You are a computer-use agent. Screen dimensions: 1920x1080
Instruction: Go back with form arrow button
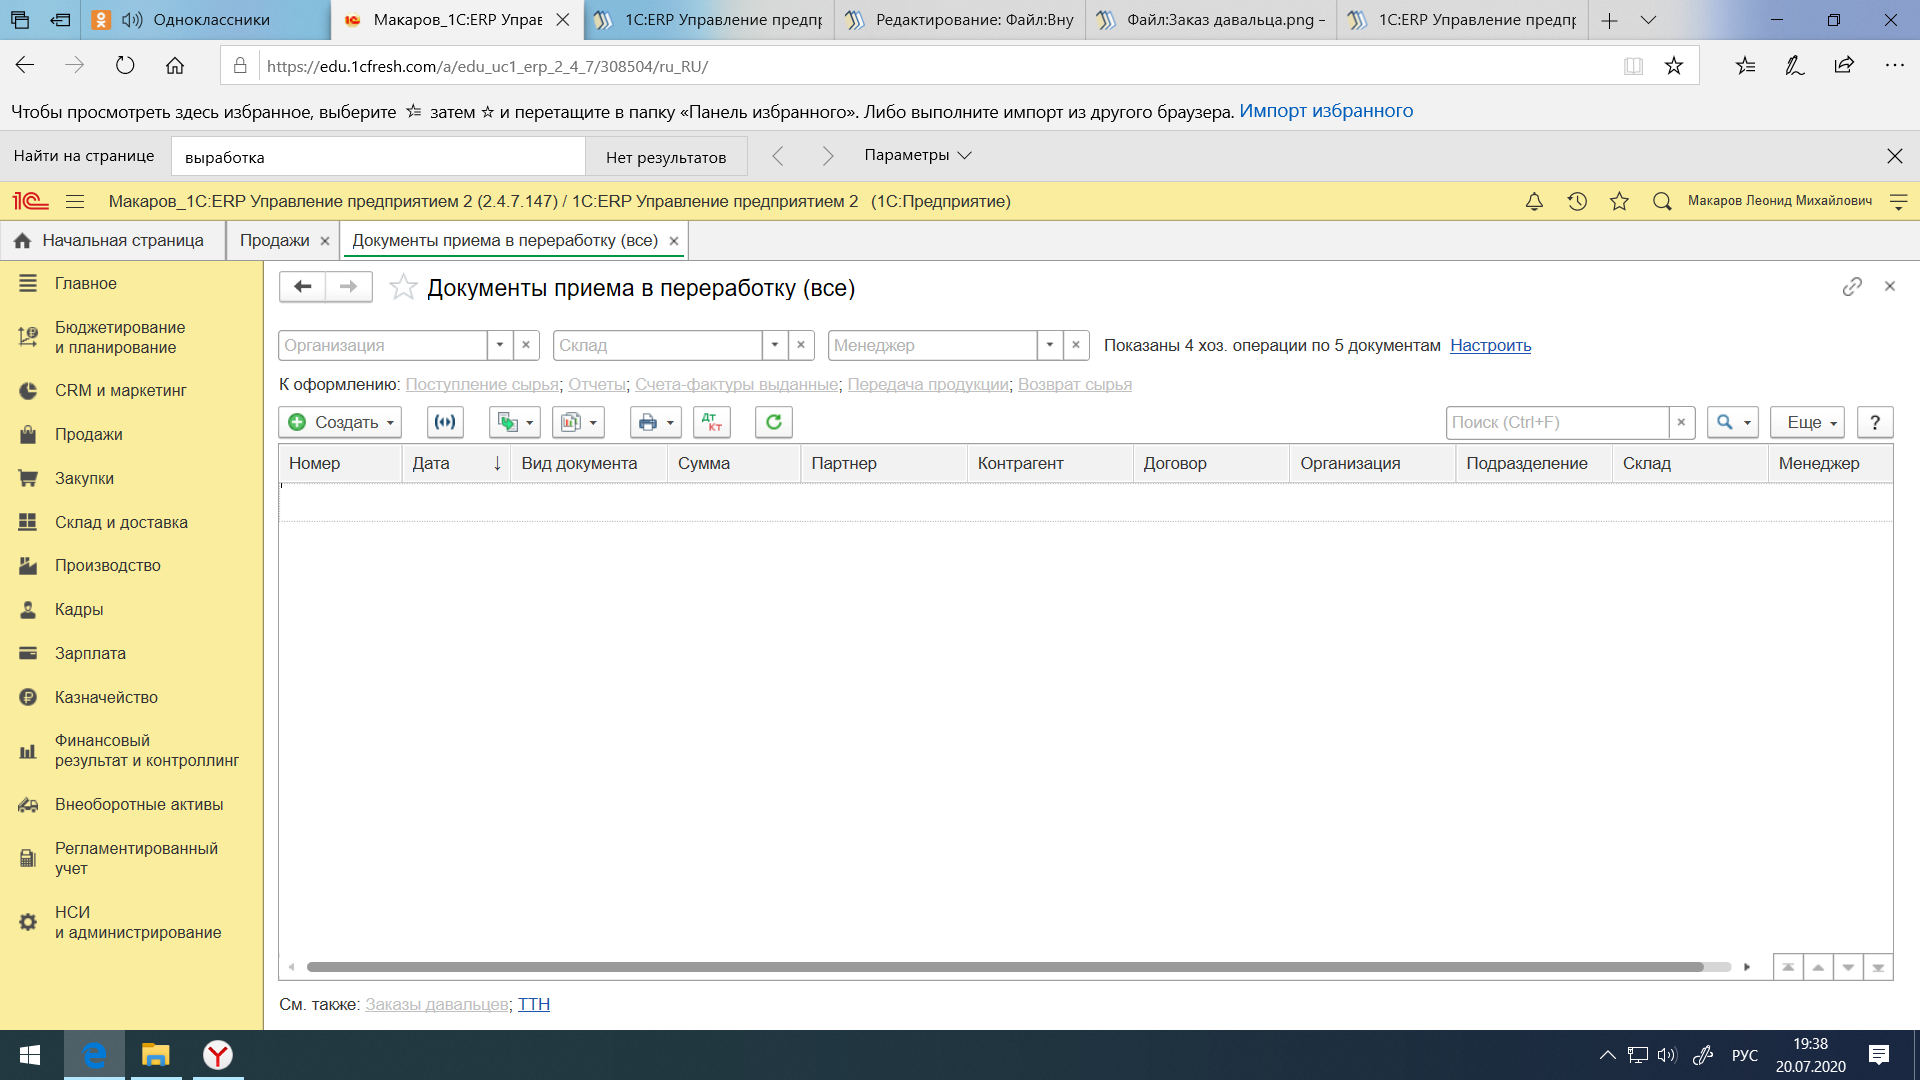[x=302, y=287]
